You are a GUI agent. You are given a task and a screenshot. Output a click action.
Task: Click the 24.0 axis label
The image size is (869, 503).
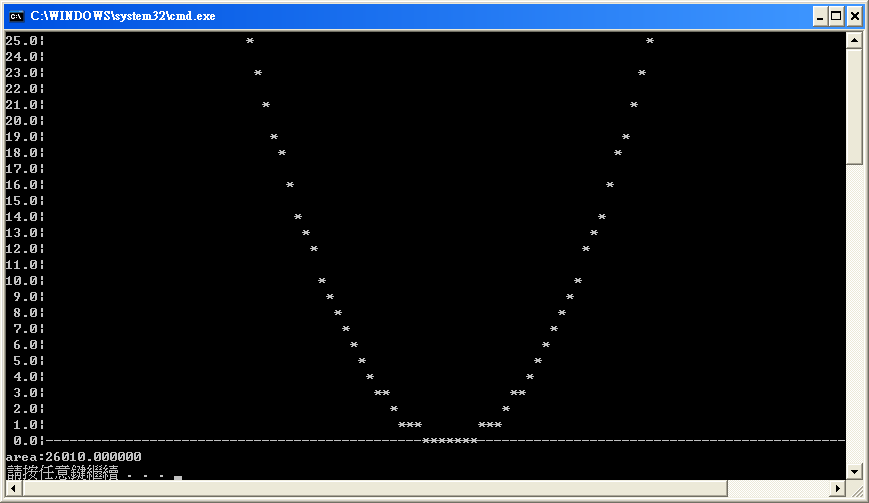22,57
